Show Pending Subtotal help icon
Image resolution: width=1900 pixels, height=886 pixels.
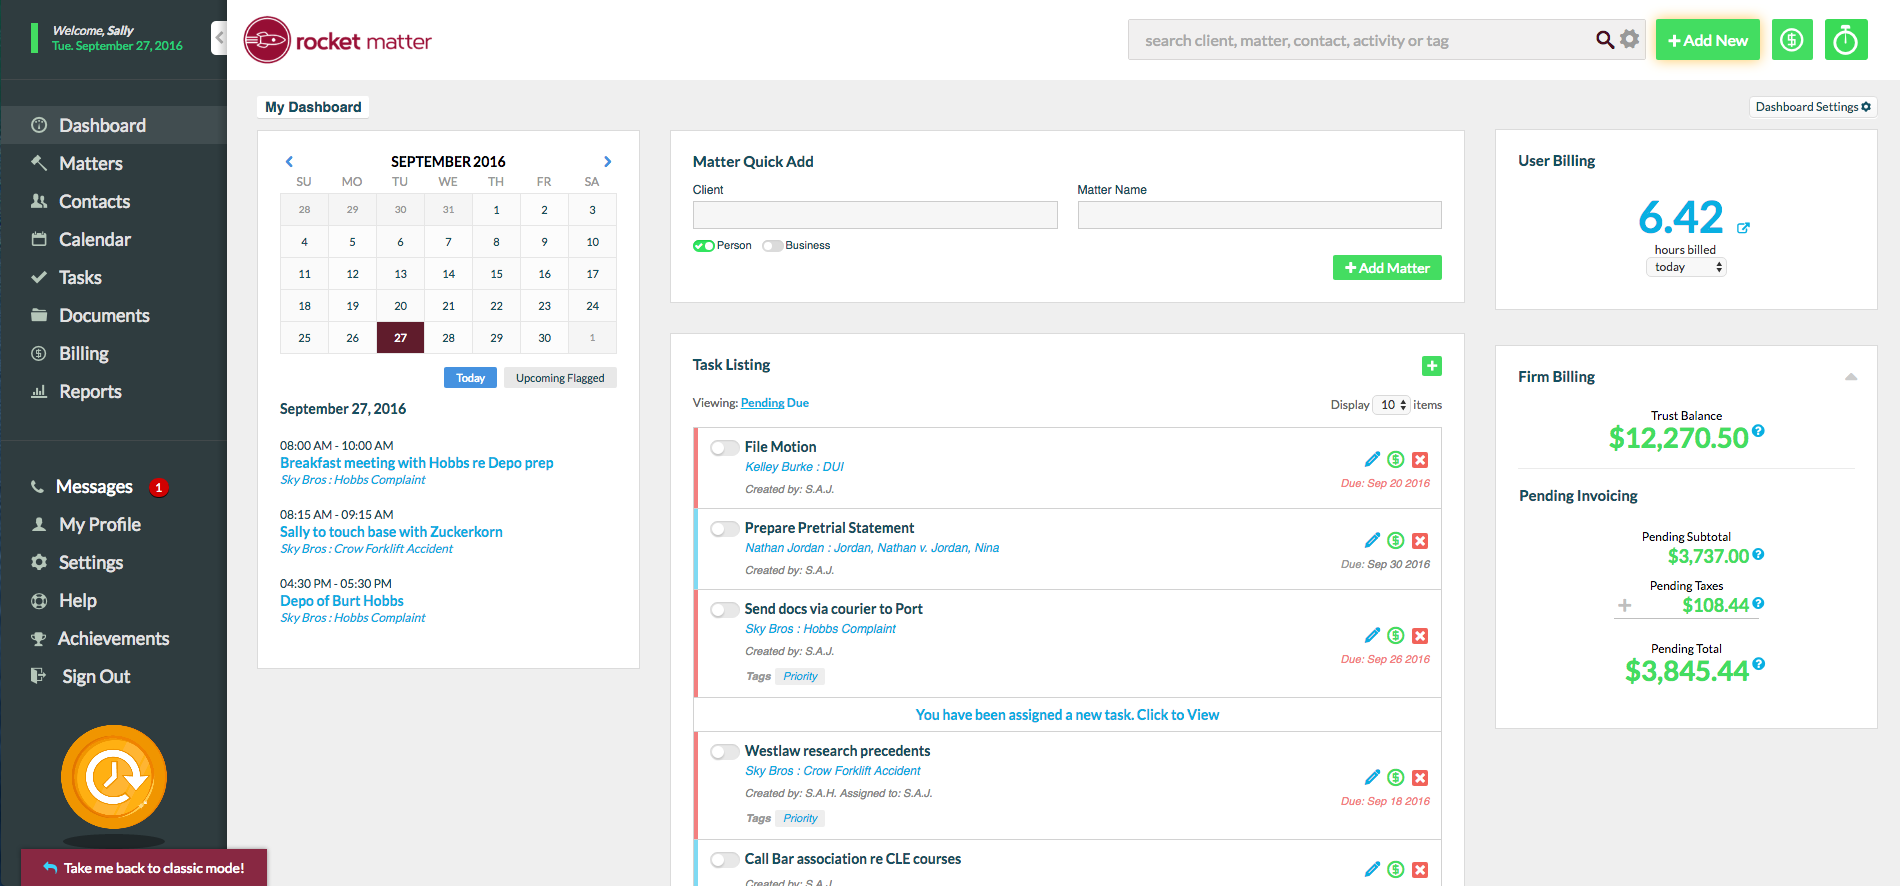tap(1758, 554)
